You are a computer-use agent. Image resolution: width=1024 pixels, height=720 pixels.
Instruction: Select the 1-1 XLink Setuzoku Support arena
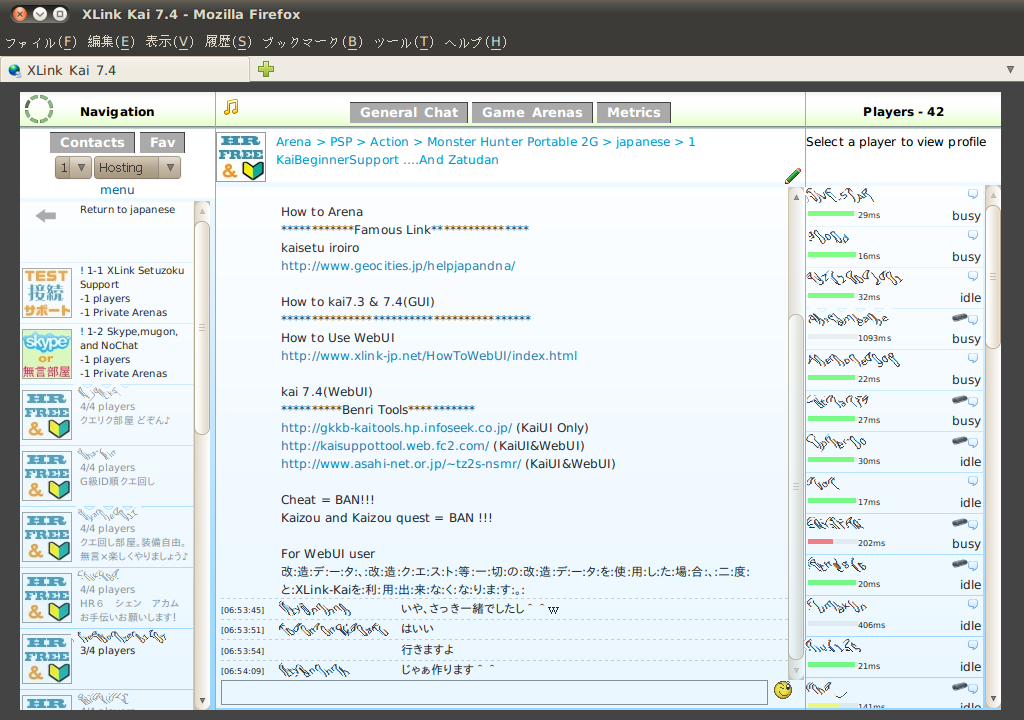pos(108,291)
